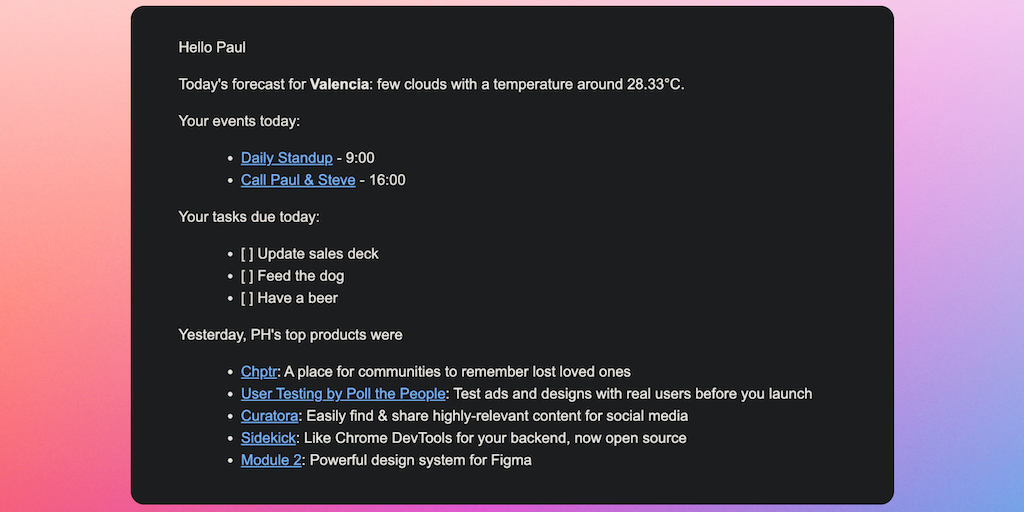Click the Powerful design system for Figma description

420,460
